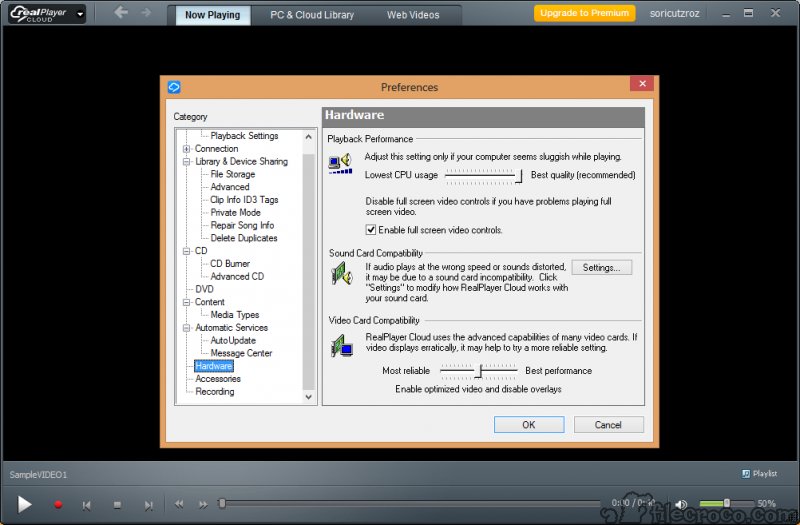Click the playback seek bar
Viewport: 800px width, 525px height.
tap(410, 504)
